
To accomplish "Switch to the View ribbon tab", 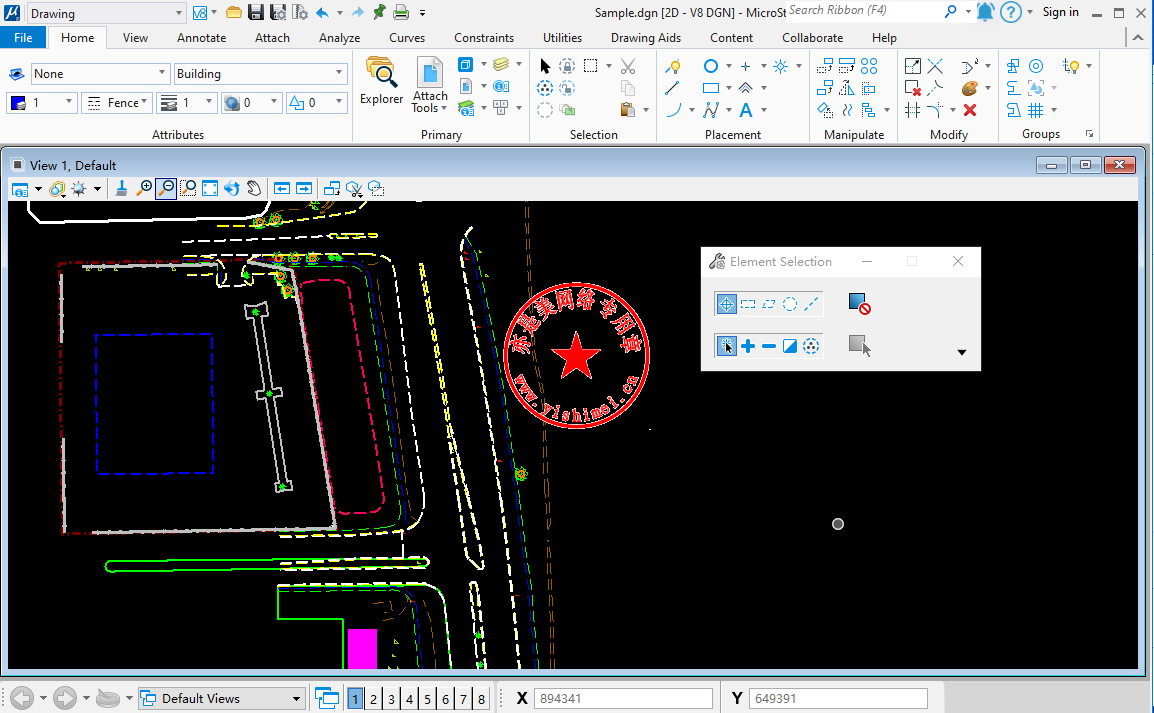I will 135,38.
